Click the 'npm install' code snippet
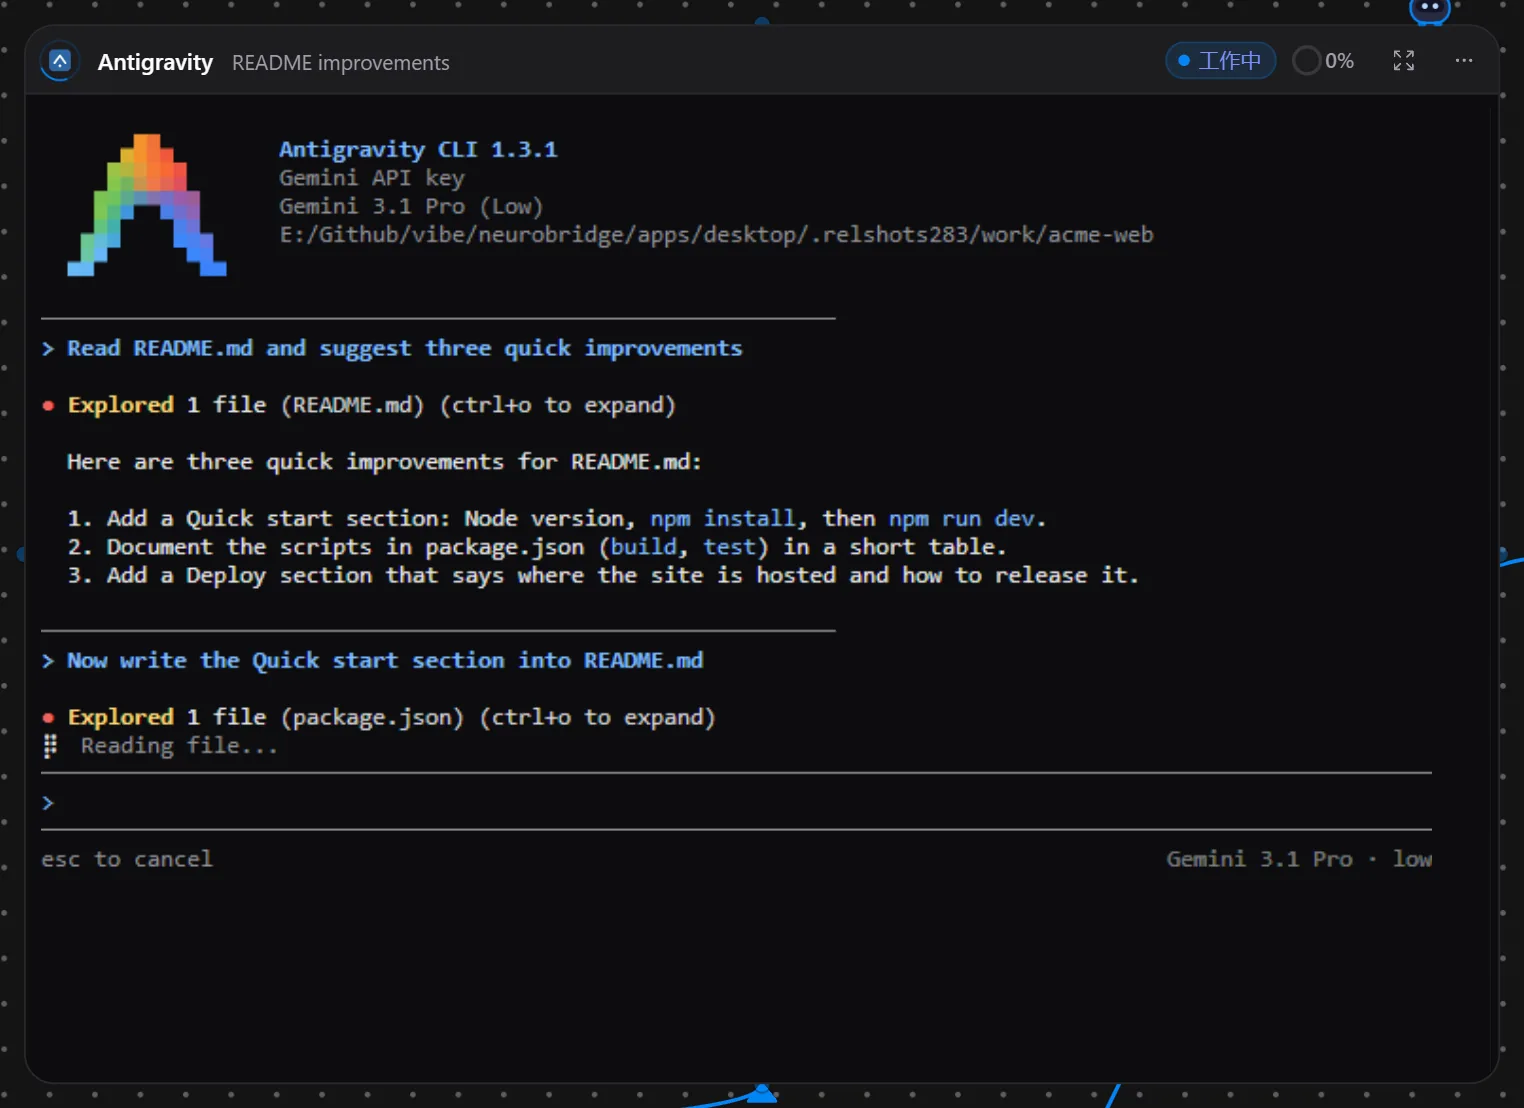Image resolution: width=1524 pixels, height=1108 pixels. point(723,518)
